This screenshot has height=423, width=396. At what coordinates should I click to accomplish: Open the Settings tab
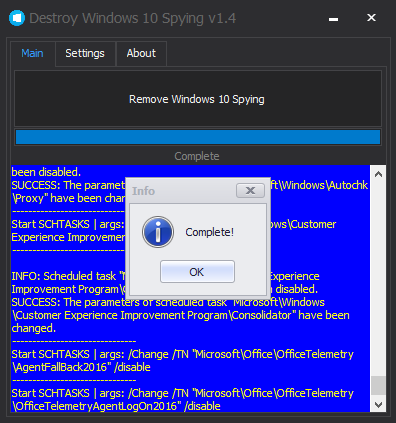(x=85, y=53)
